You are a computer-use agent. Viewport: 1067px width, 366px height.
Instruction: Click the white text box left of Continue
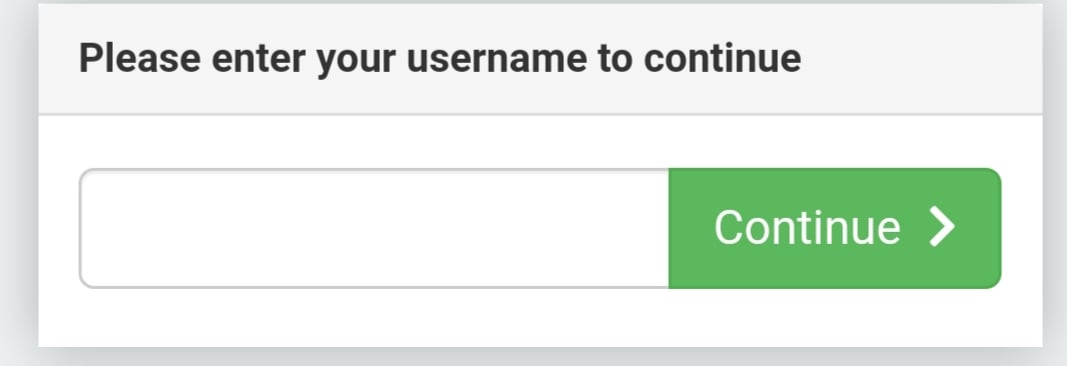coord(374,228)
